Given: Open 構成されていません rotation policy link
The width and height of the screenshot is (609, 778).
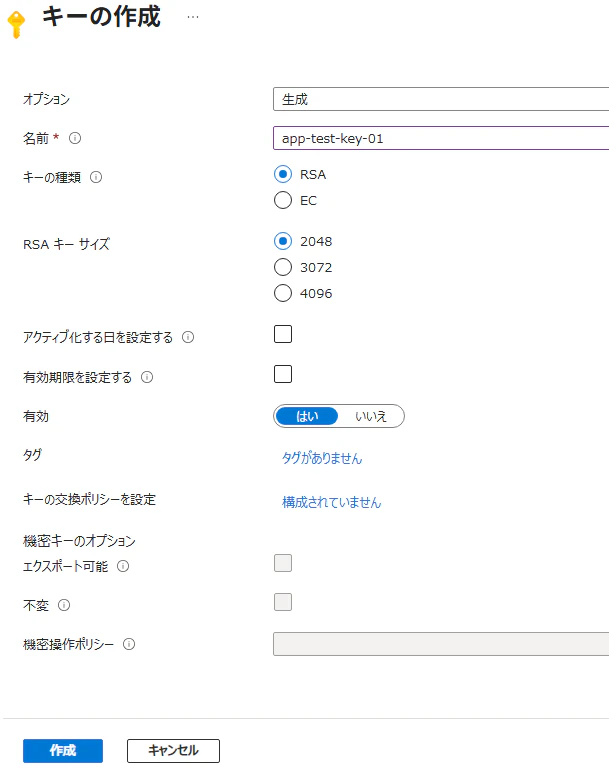Looking at the screenshot, I should pyautogui.click(x=332, y=502).
